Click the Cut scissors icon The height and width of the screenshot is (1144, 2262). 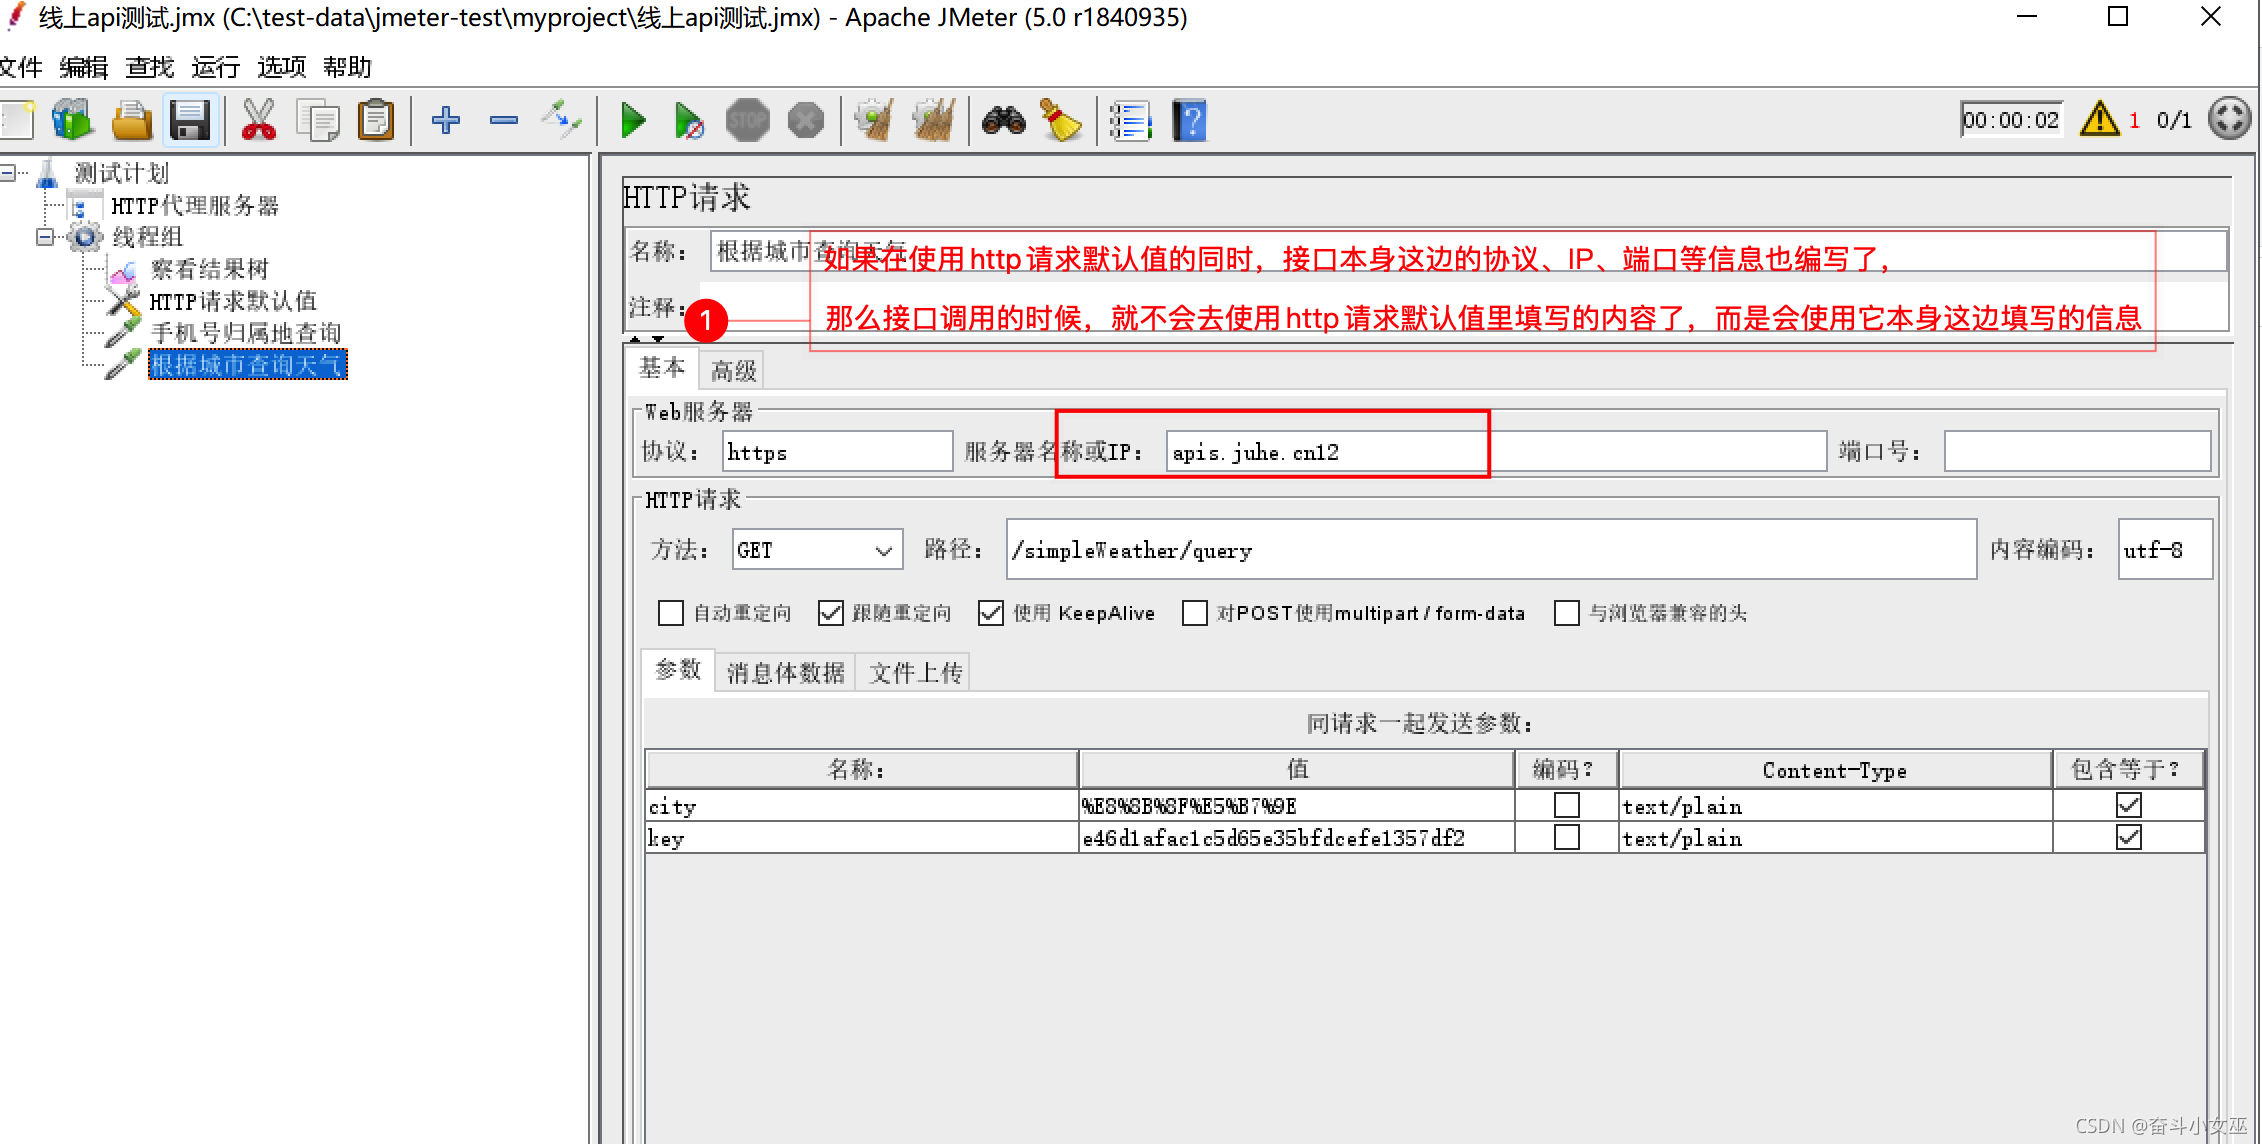[258, 120]
